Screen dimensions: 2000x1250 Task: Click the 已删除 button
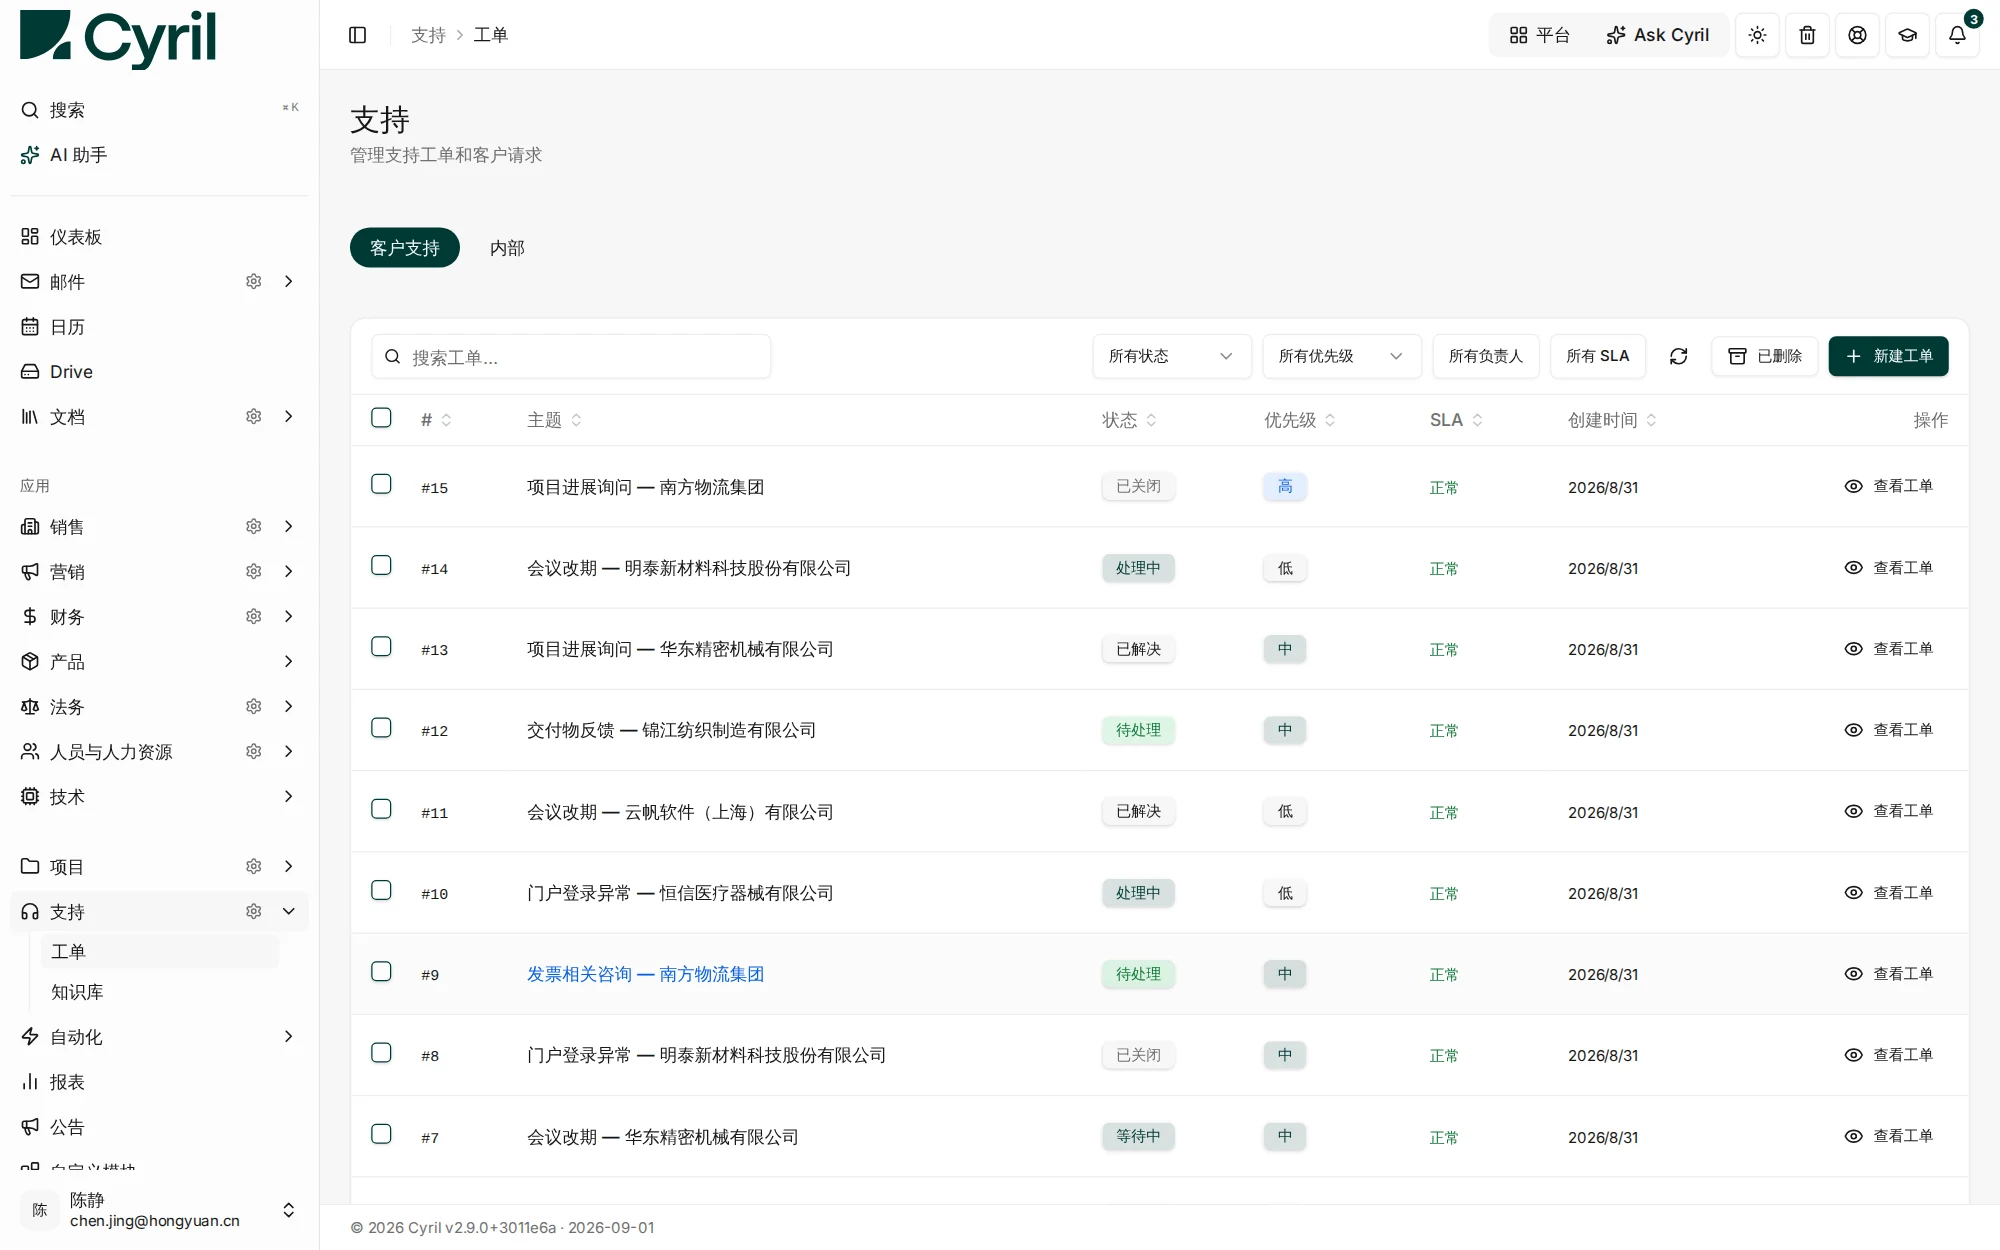click(x=1765, y=356)
